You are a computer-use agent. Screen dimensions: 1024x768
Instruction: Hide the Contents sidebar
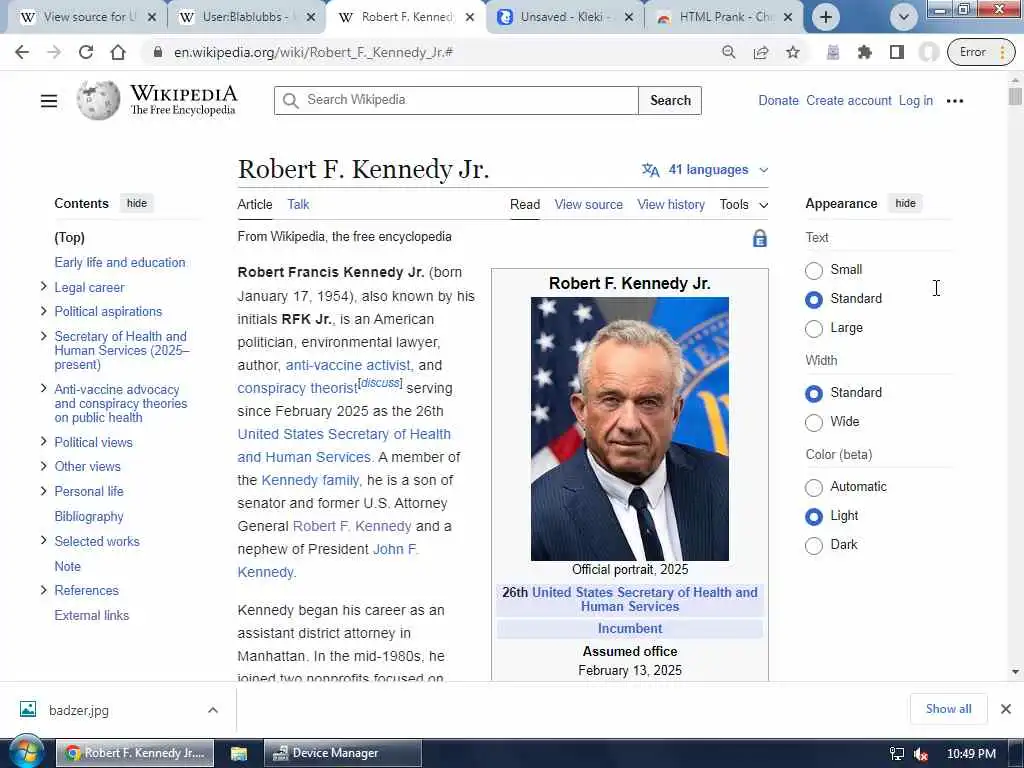136,203
